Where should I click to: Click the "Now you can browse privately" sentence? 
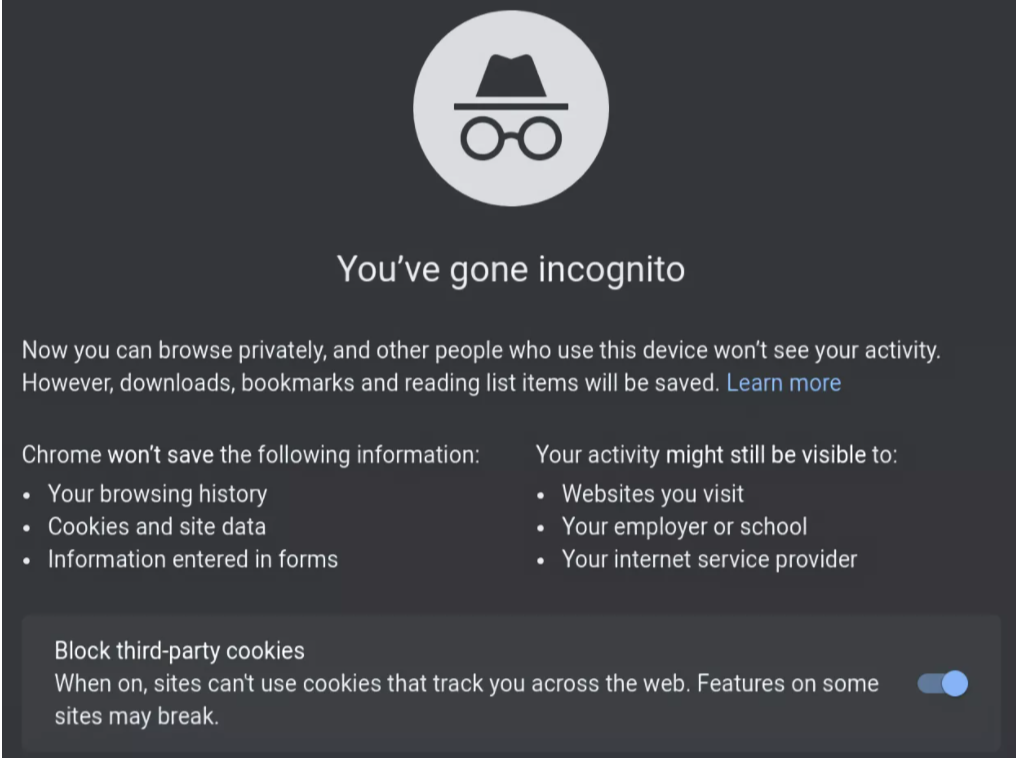(482, 351)
